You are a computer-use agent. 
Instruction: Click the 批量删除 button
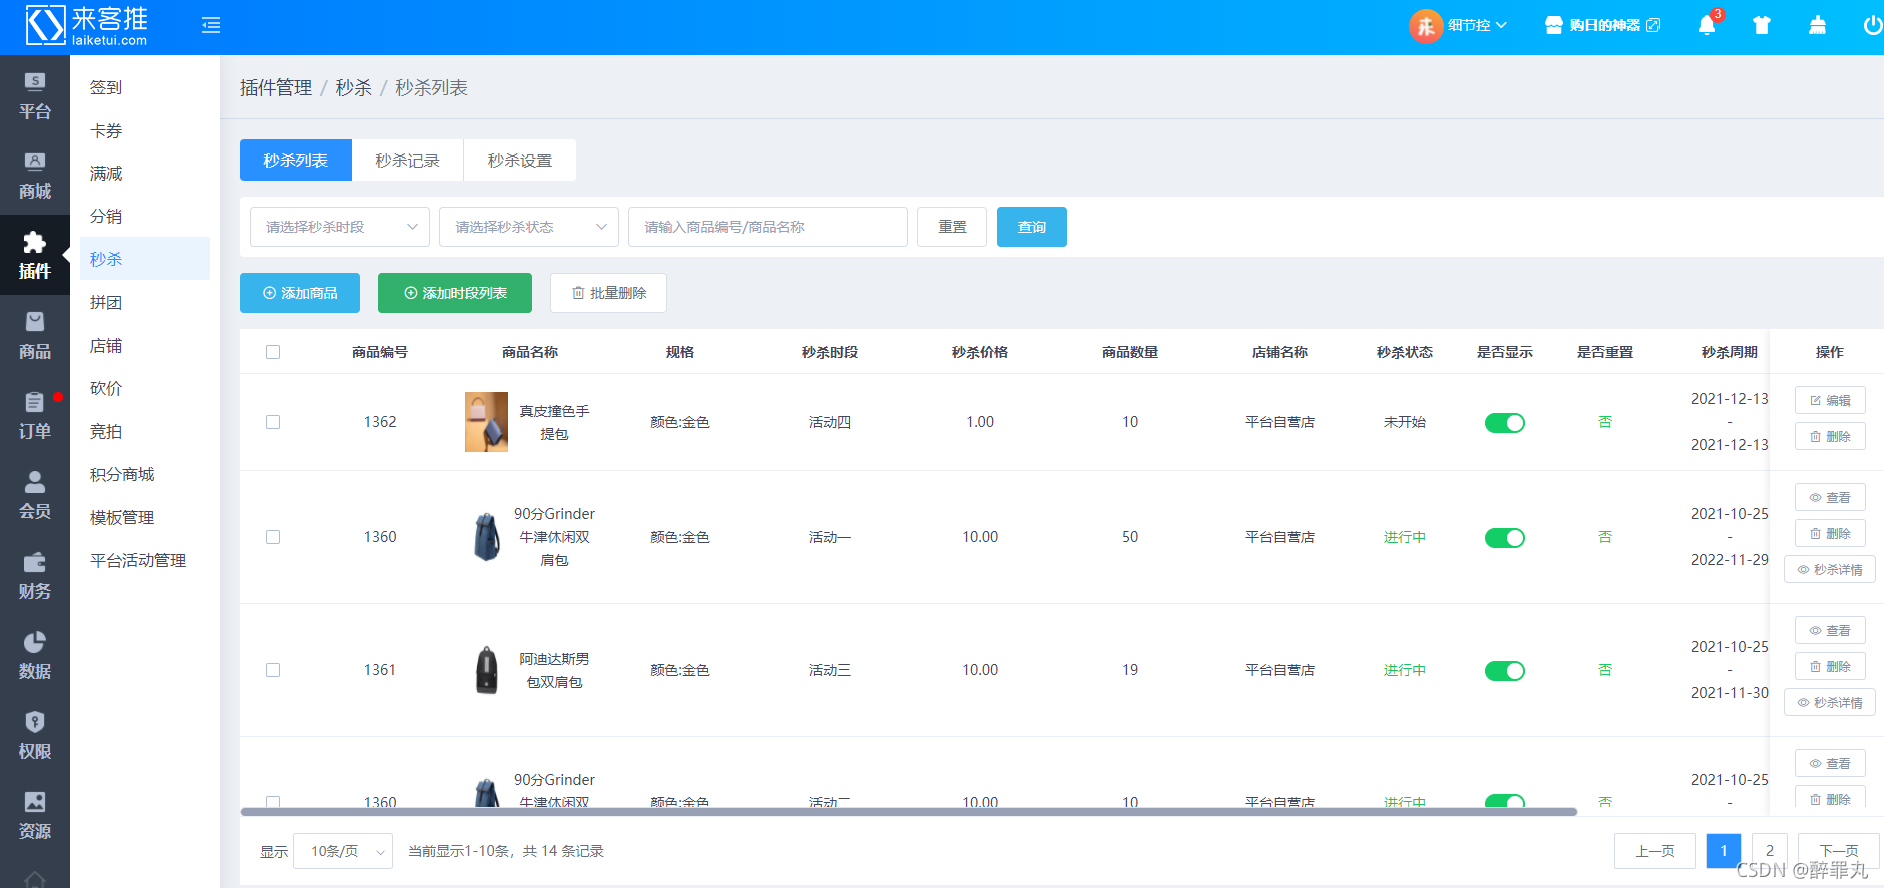608,293
